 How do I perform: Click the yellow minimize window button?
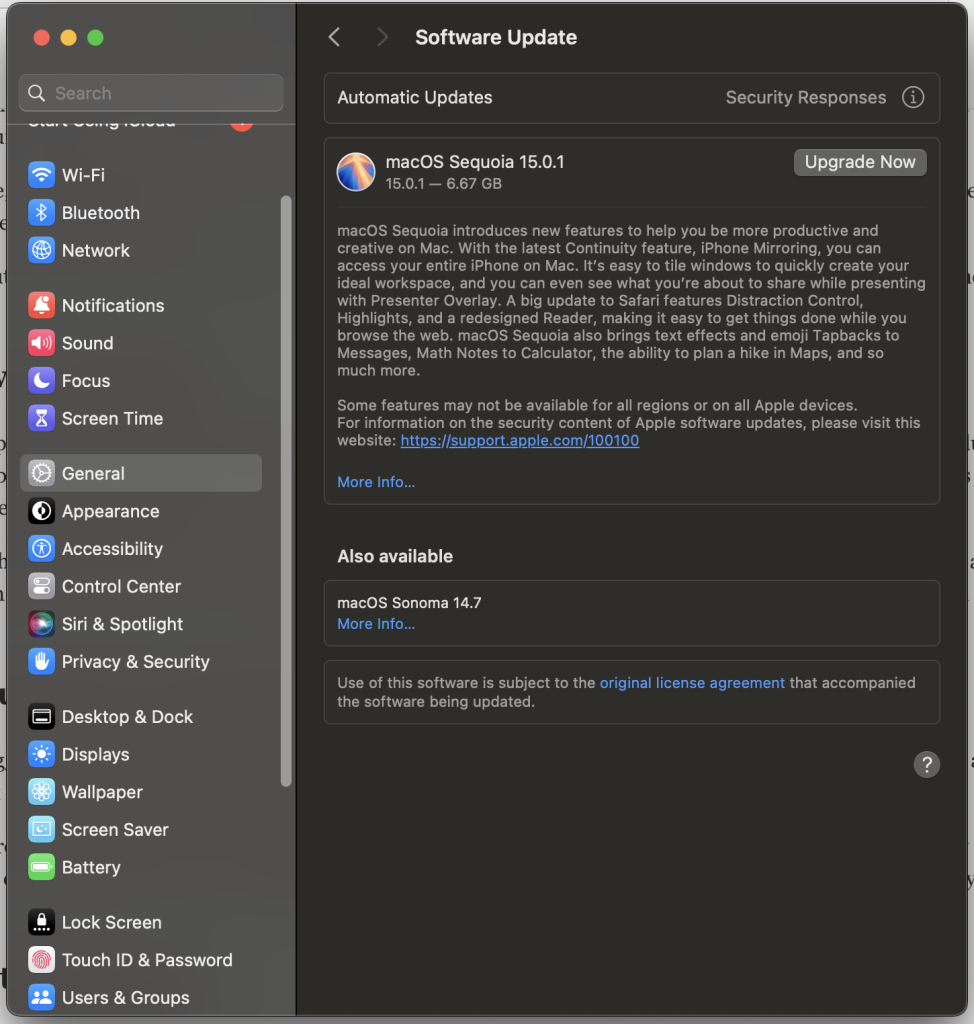tap(69, 38)
